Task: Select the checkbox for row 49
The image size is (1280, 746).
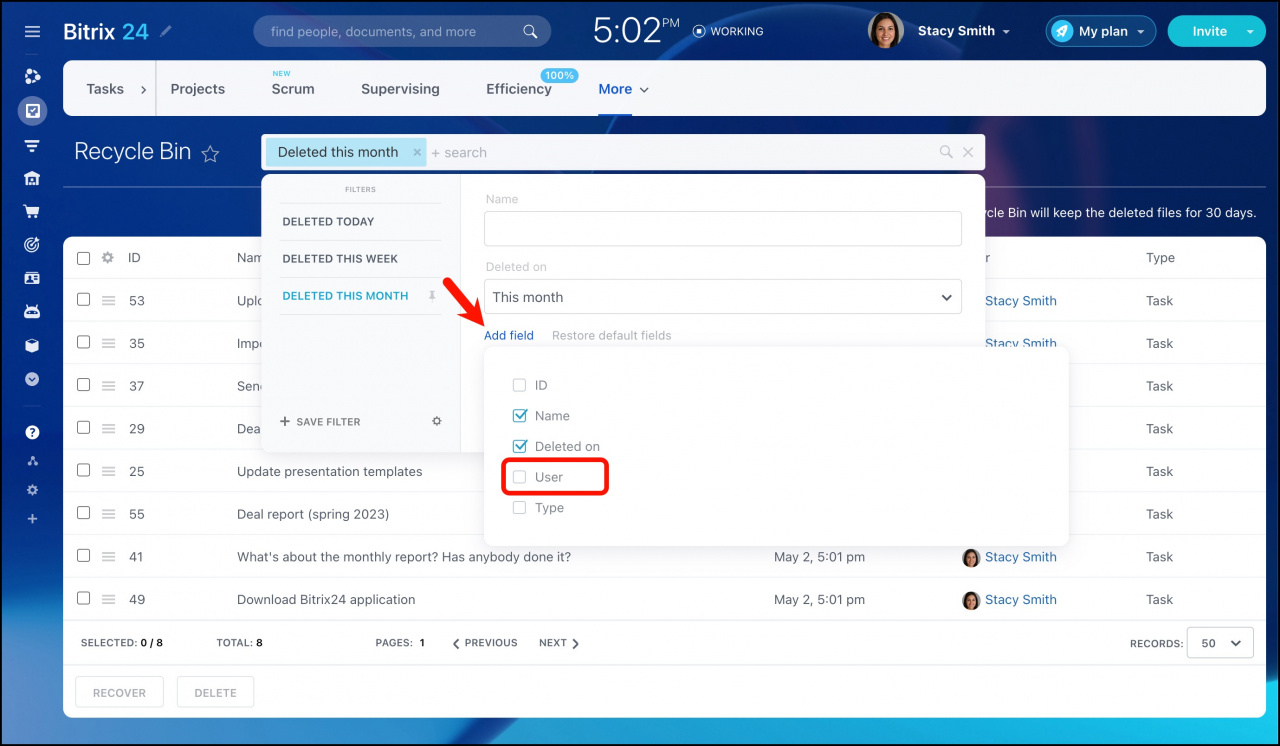Action: [x=83, y=599]
